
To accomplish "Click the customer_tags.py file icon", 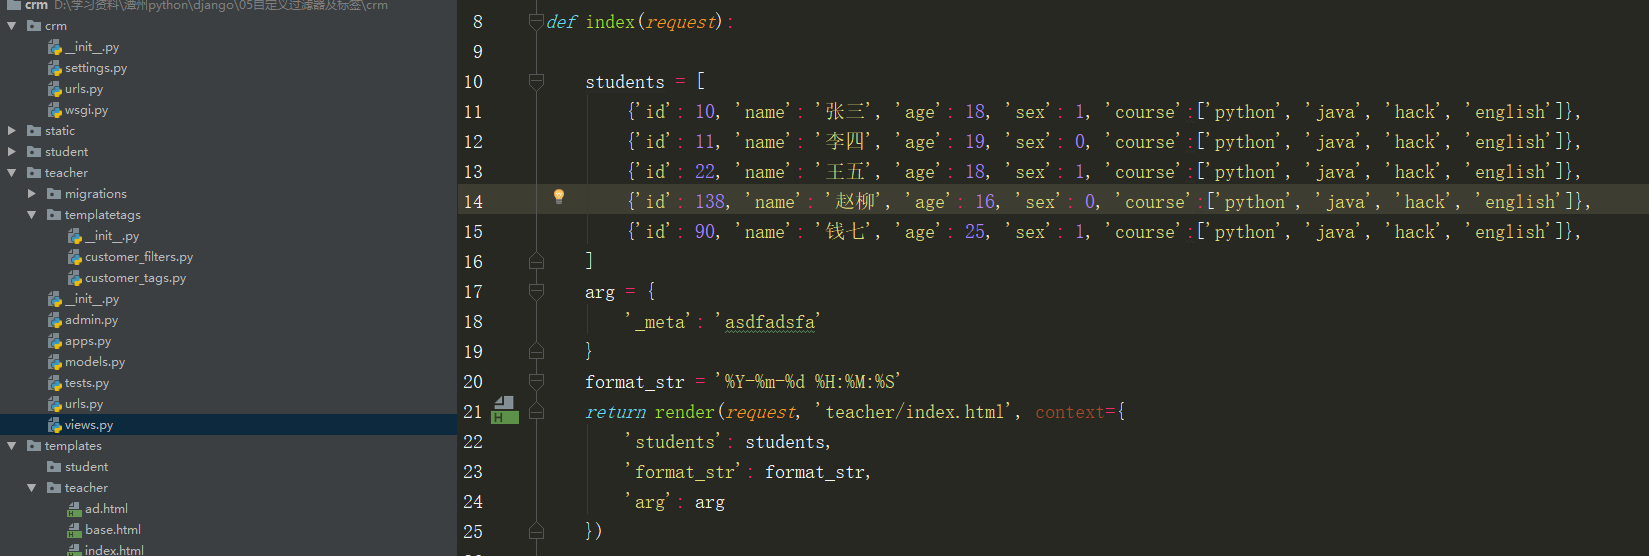I will coord(75,278).
